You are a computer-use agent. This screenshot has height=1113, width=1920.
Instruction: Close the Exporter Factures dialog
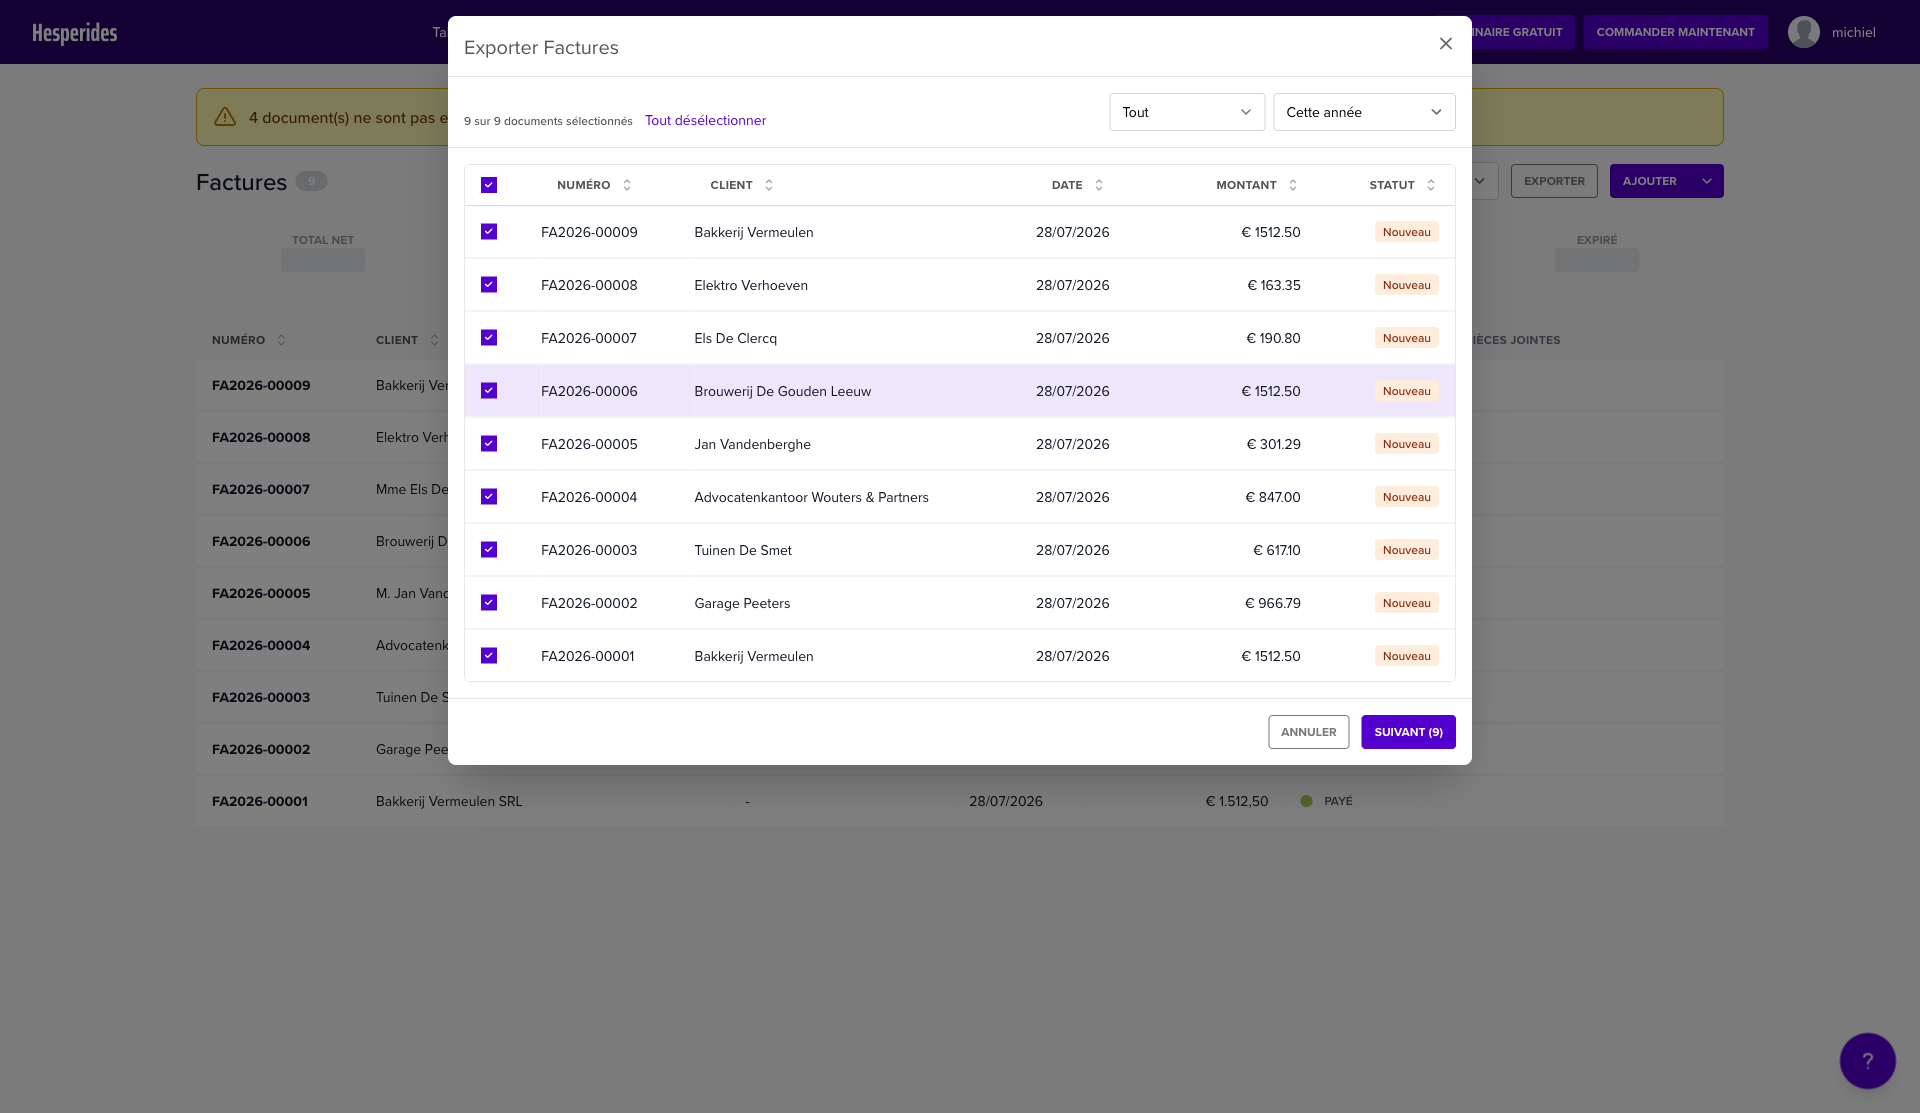tap(1445, 44)
